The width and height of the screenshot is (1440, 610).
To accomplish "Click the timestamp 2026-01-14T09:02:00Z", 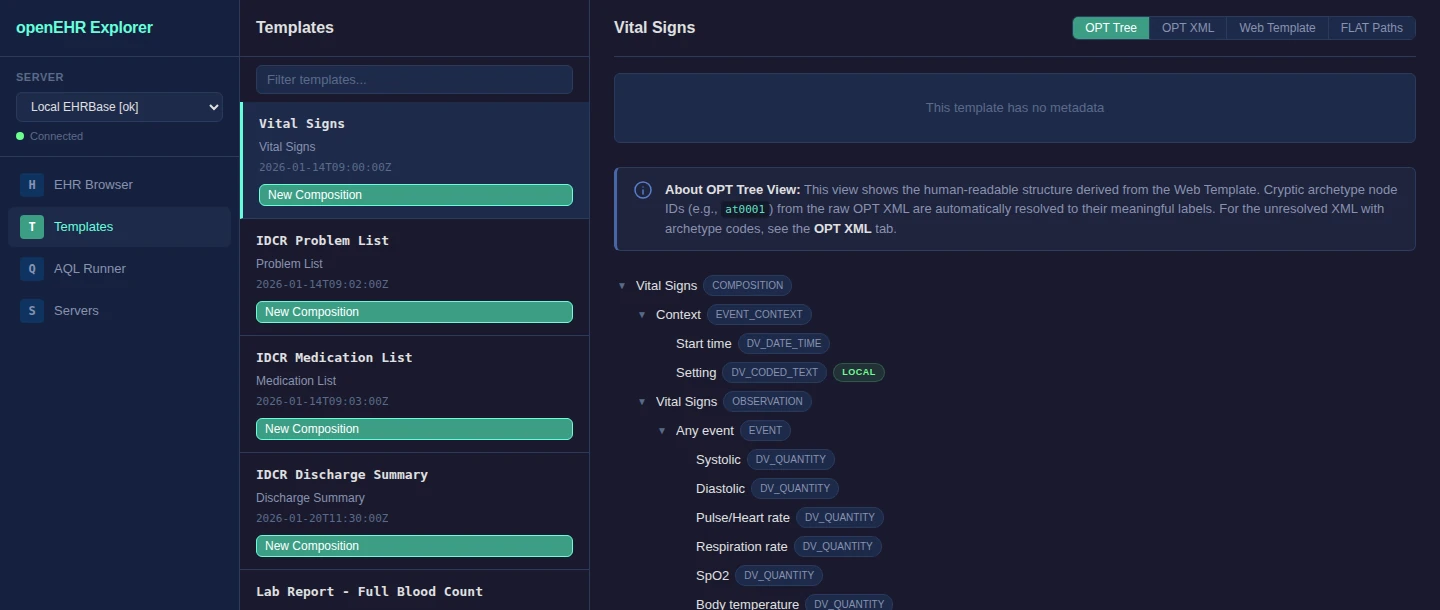I will 322,285.
